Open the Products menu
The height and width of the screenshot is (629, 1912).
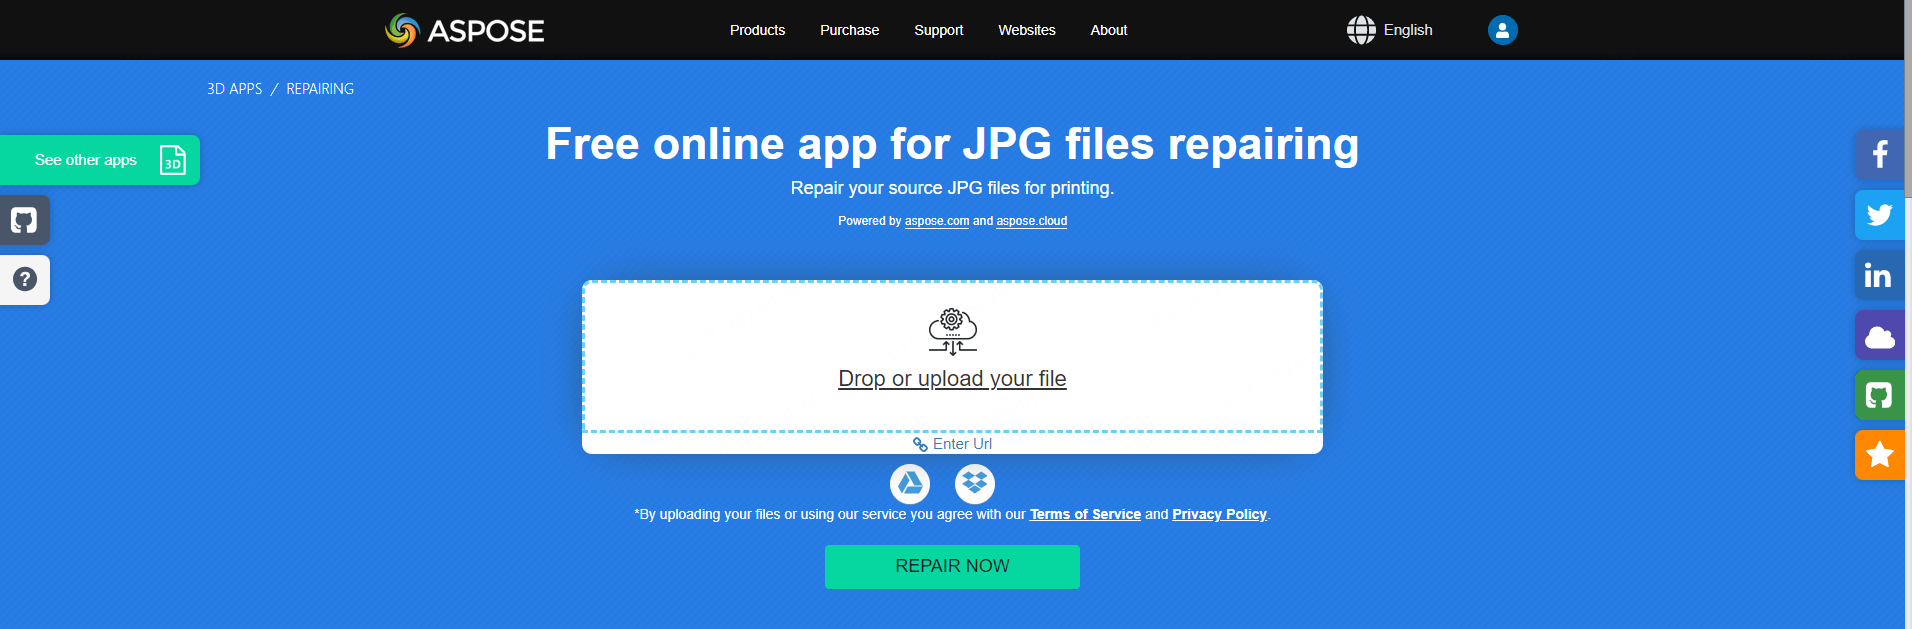pyautogui.click(x=757, y=30)
